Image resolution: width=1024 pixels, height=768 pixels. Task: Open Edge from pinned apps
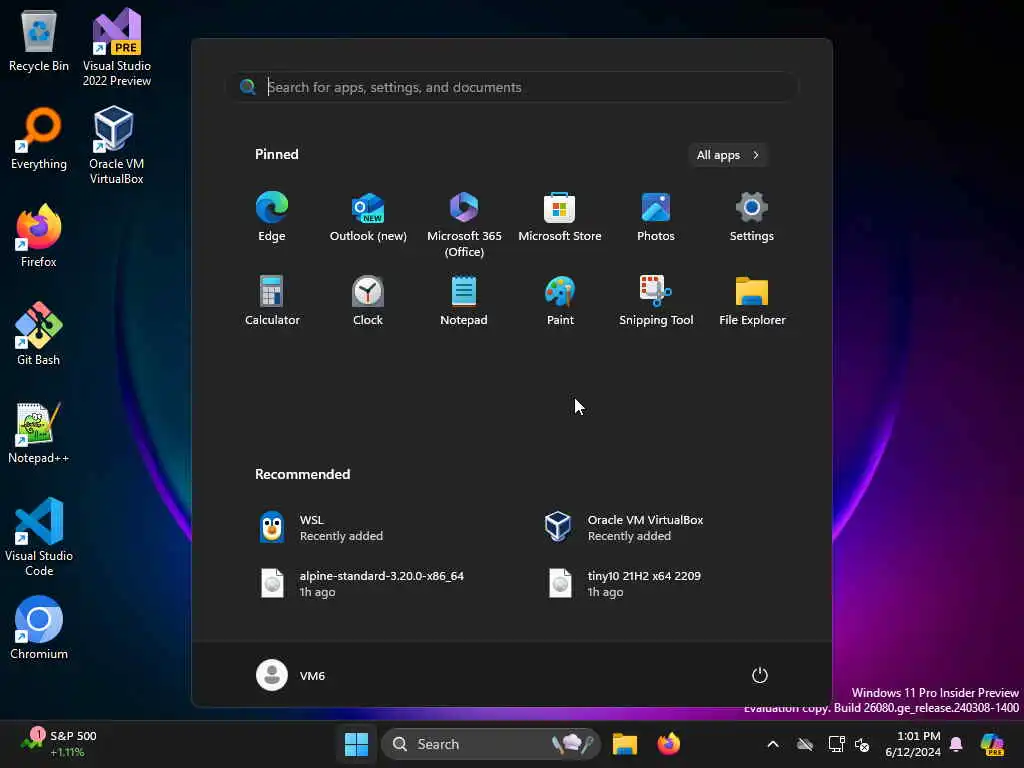(272, 217)
